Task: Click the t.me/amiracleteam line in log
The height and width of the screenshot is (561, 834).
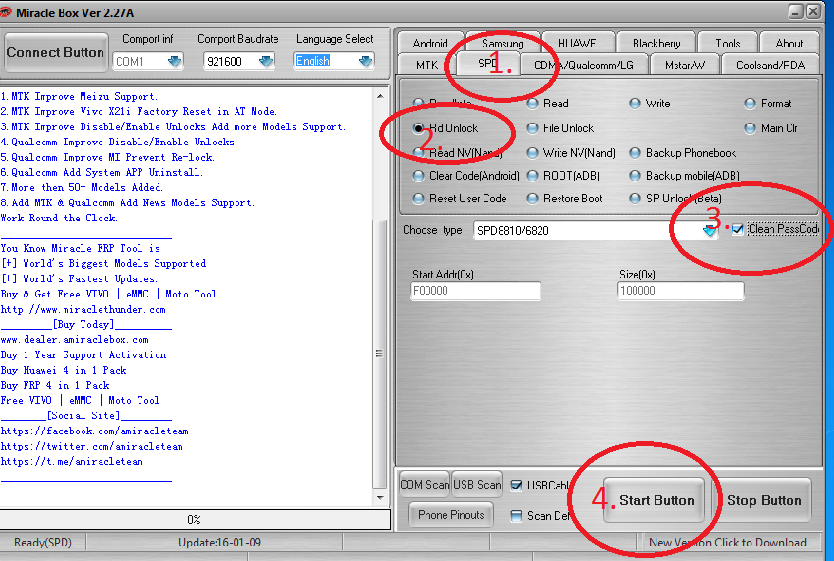Action: pyautogui.click(x=71, y=462)
